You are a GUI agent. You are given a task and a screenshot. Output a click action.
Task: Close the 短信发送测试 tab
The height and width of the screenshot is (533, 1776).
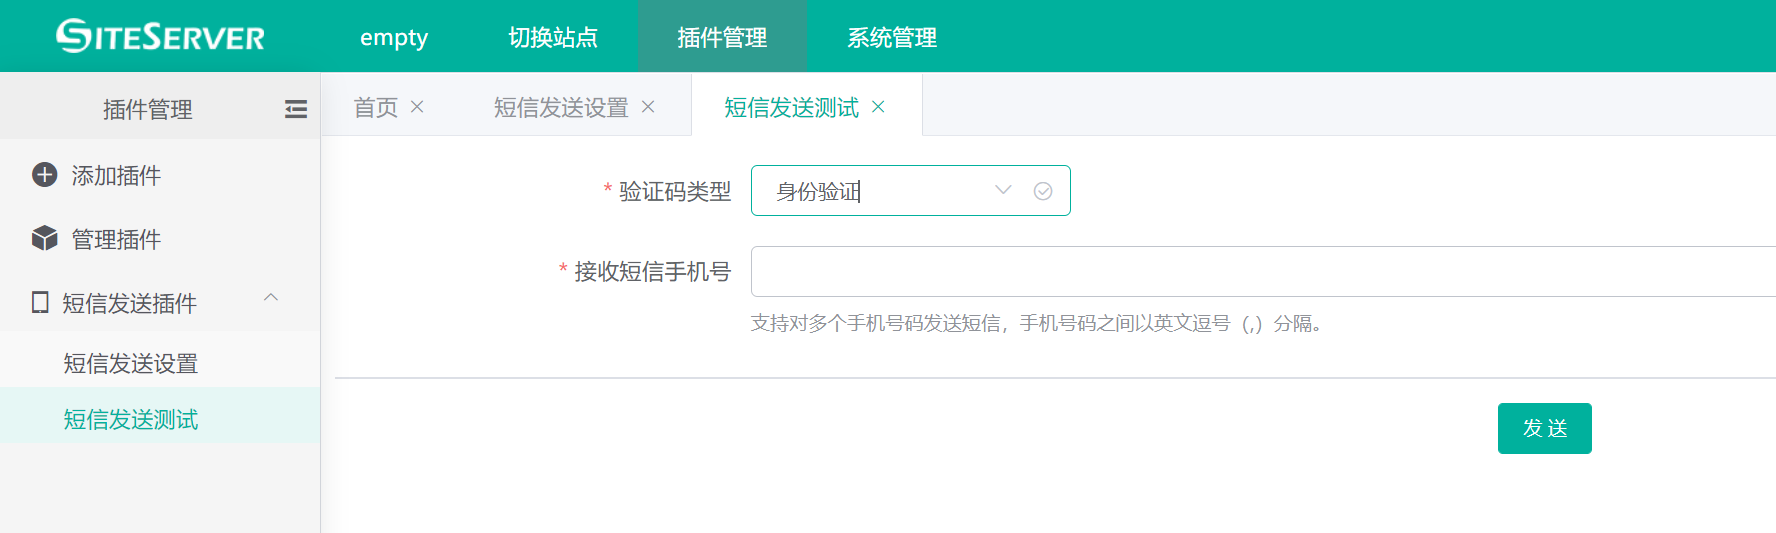tap(878, 107)
